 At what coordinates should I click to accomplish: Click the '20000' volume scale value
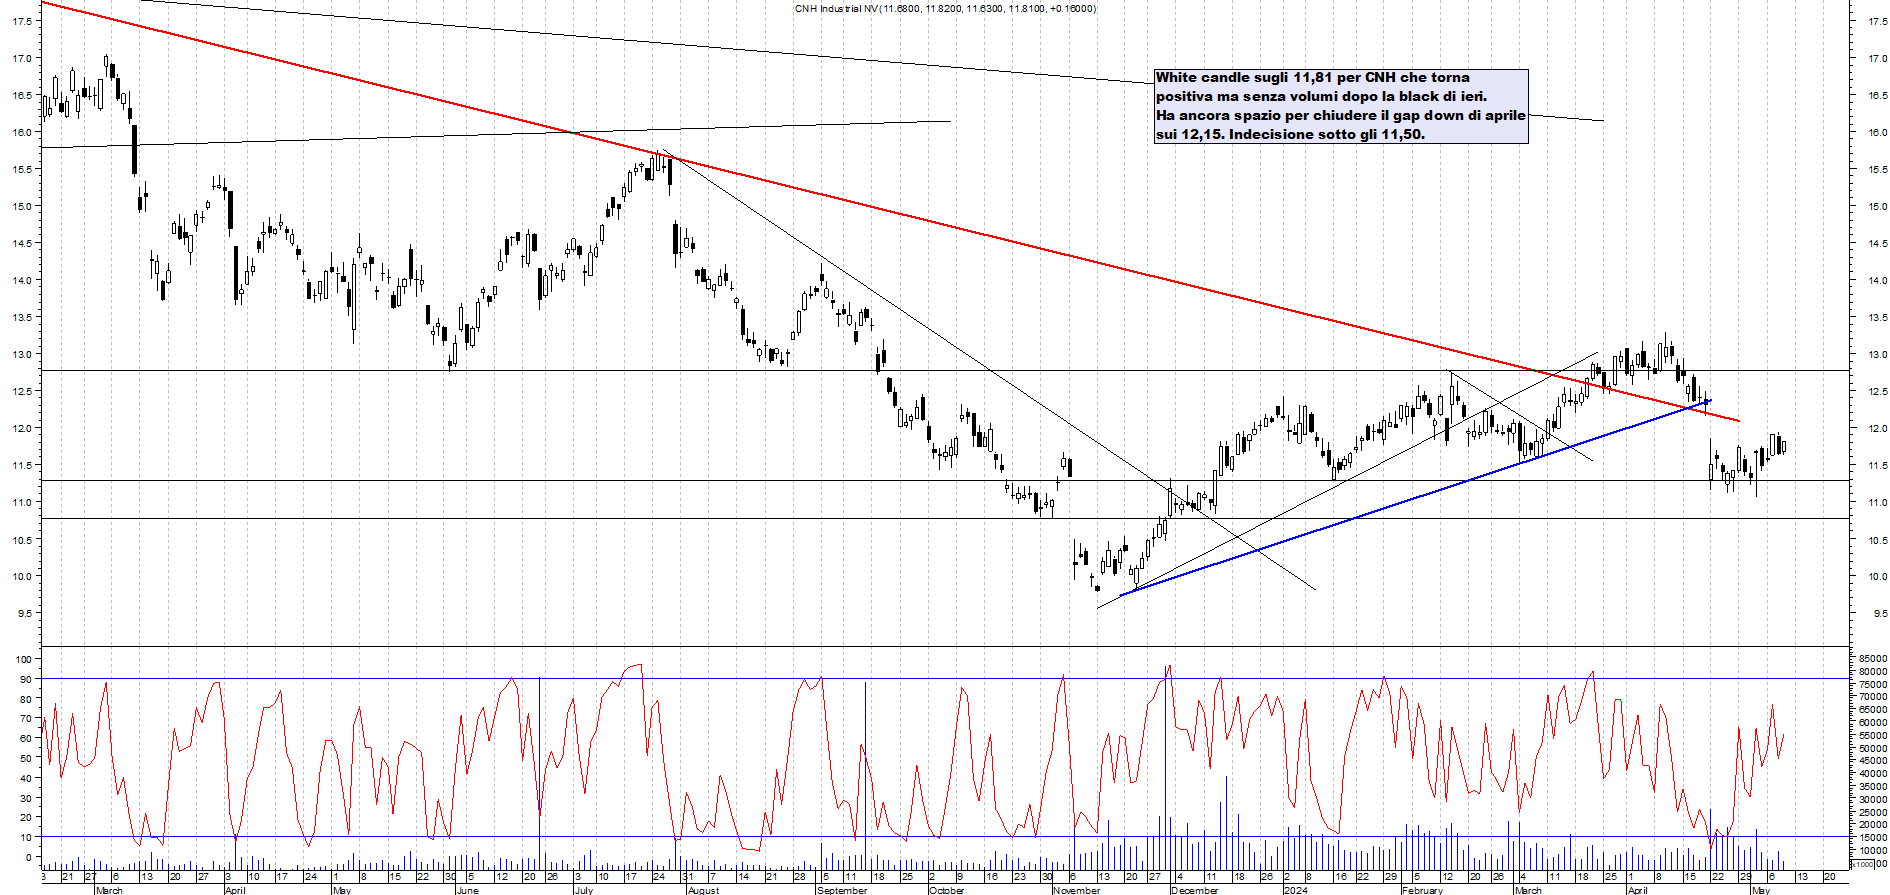click(x=1873, y=825)
